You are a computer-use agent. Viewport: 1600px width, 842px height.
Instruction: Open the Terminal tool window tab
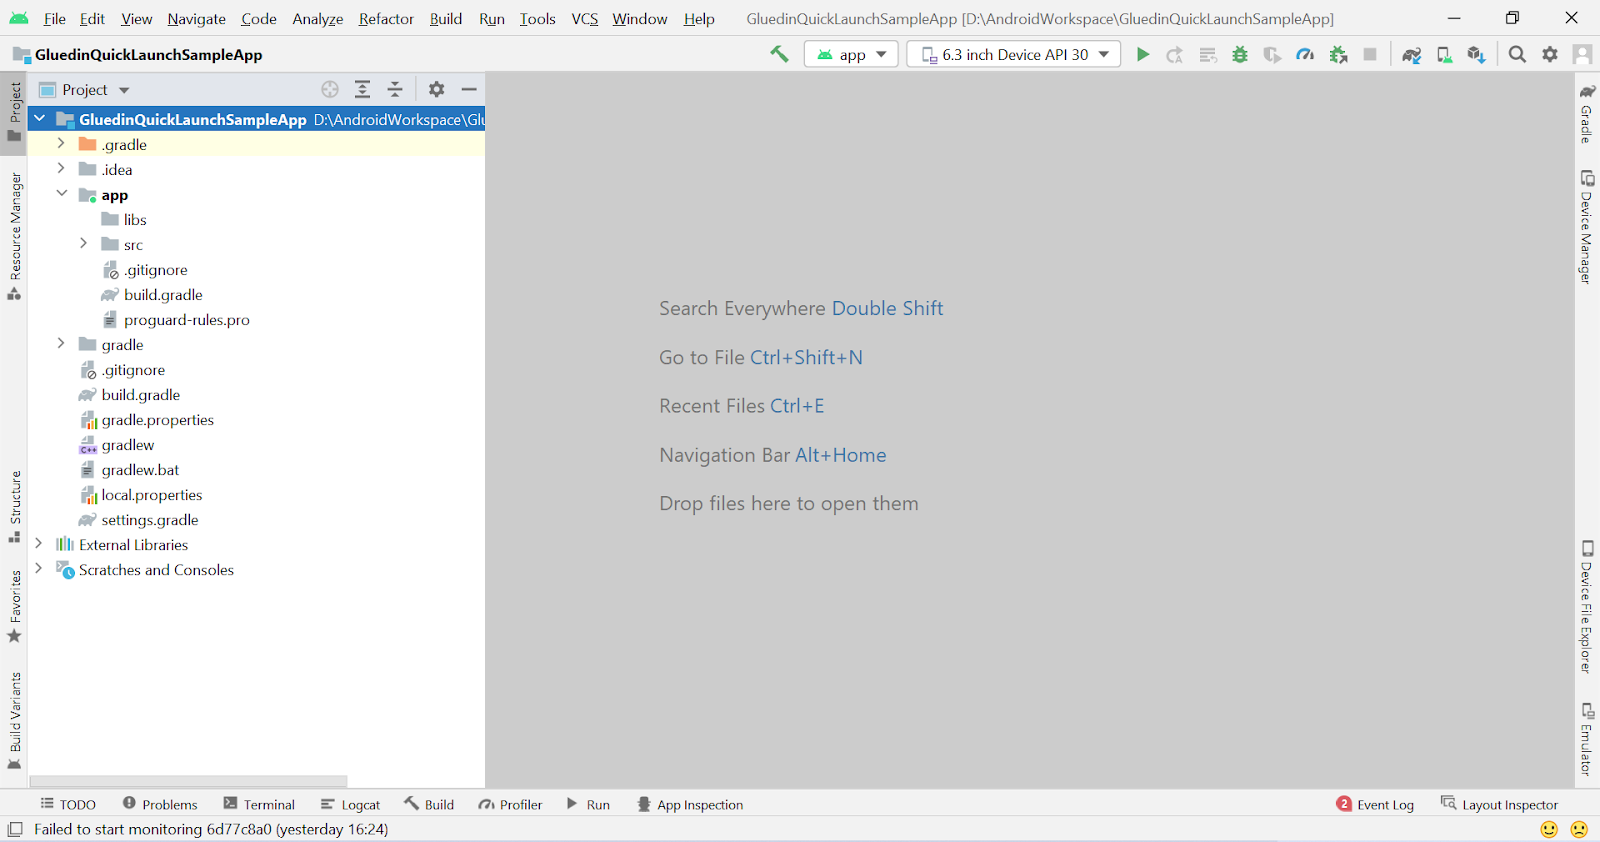259,804
